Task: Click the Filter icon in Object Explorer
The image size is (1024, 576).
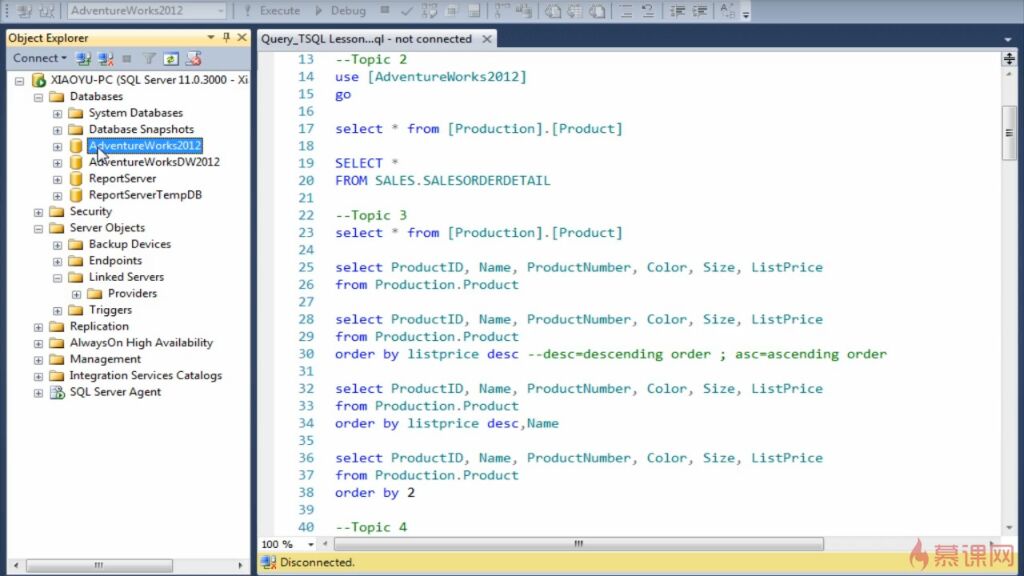Action: pos(149,59)
